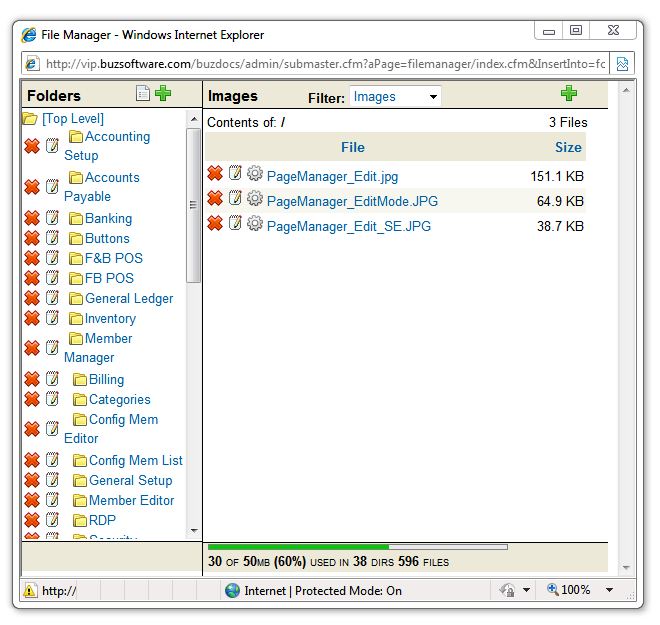Delete PageManager_Edit.jpg with red X icon
This screenshot has height=625, width=660.
215,174
